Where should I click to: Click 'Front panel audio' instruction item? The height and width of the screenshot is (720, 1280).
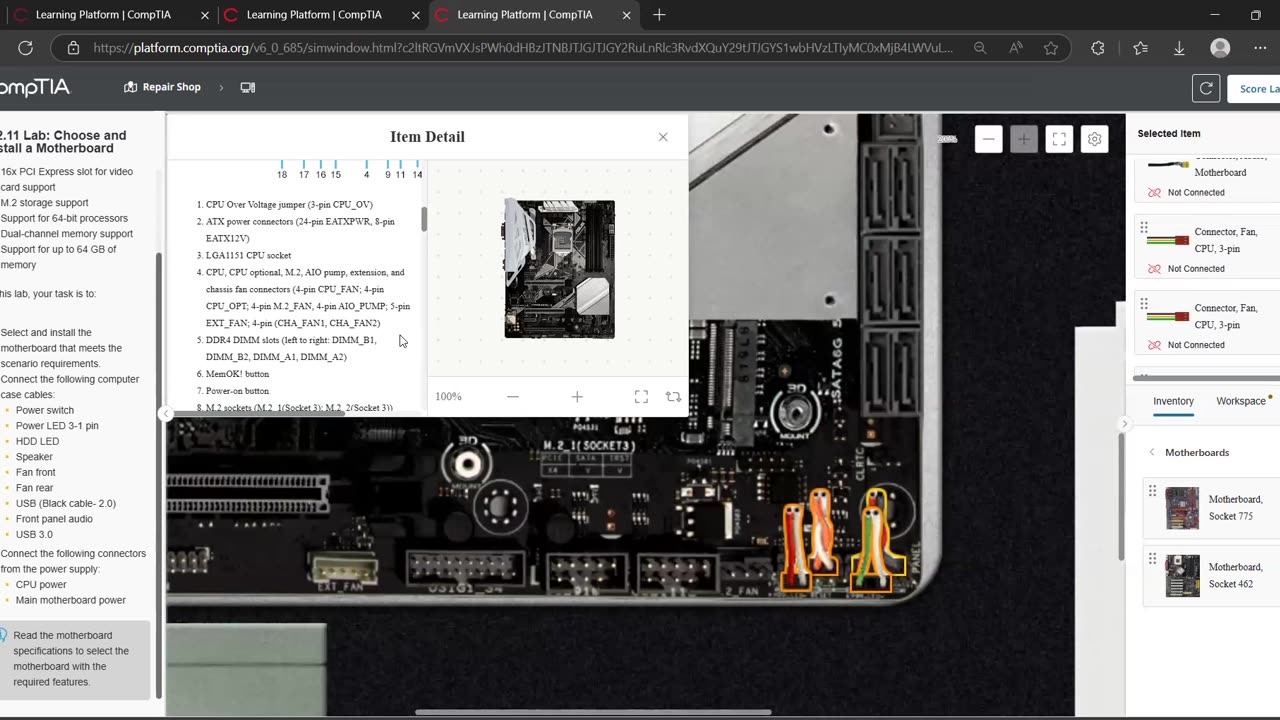point(54,519)
